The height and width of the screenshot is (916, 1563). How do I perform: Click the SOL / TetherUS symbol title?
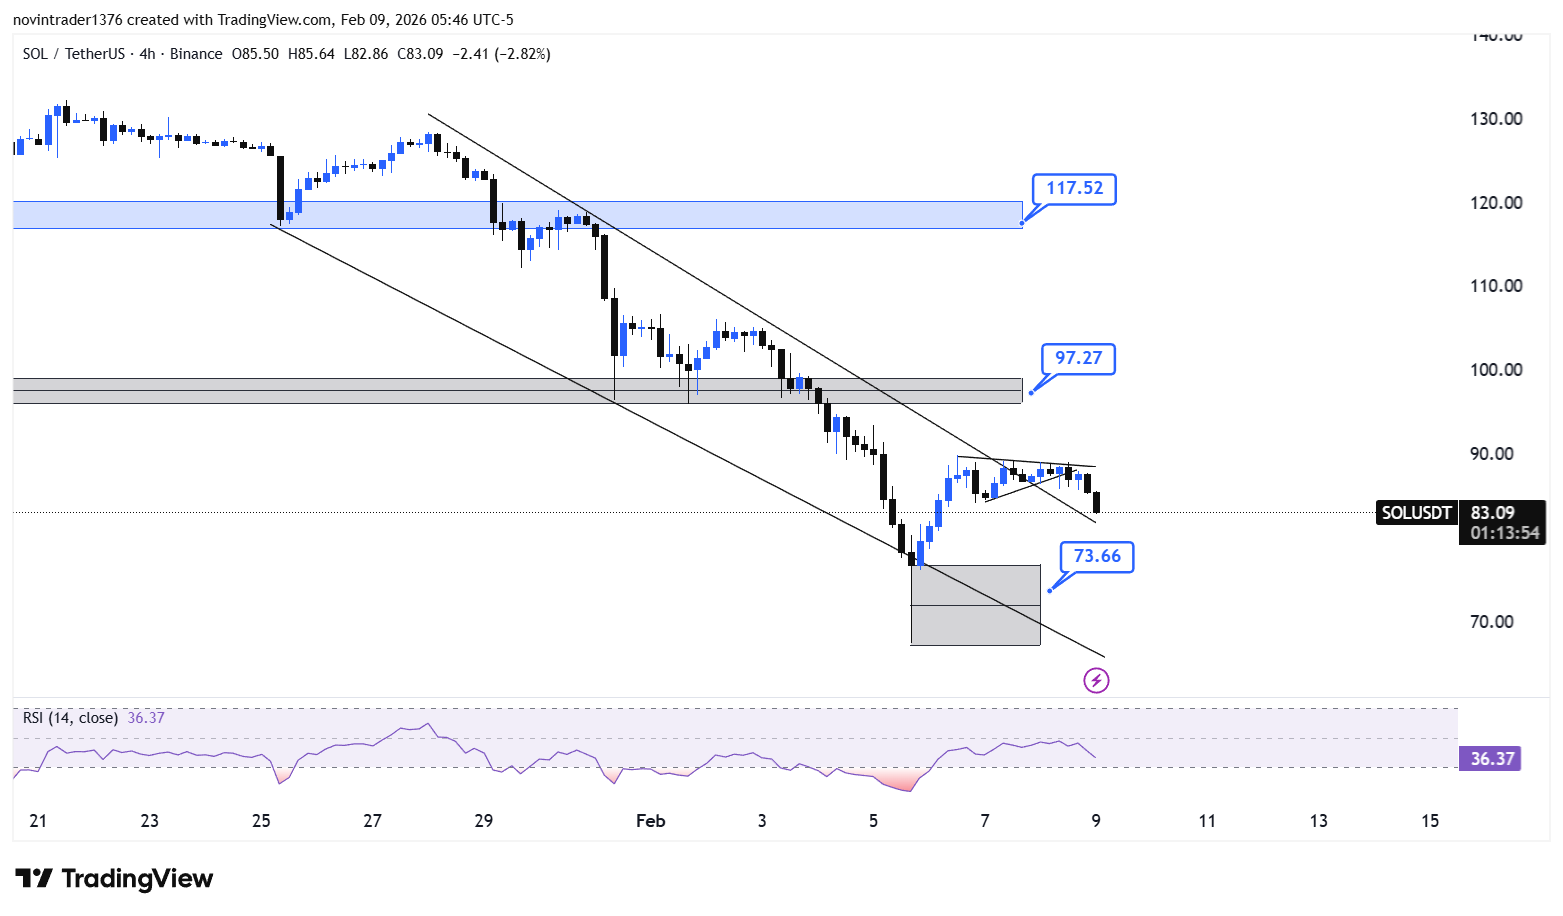click(73, 54)
